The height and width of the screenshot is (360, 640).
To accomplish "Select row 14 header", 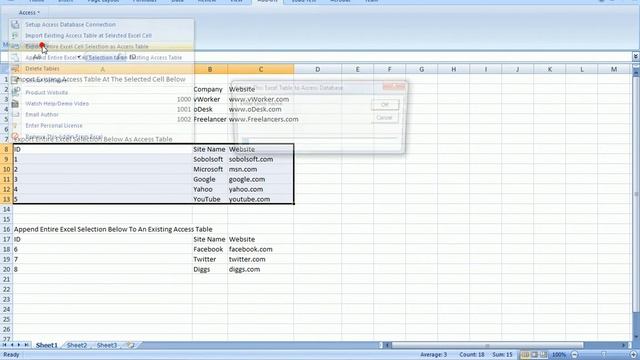I will (6, 209).
